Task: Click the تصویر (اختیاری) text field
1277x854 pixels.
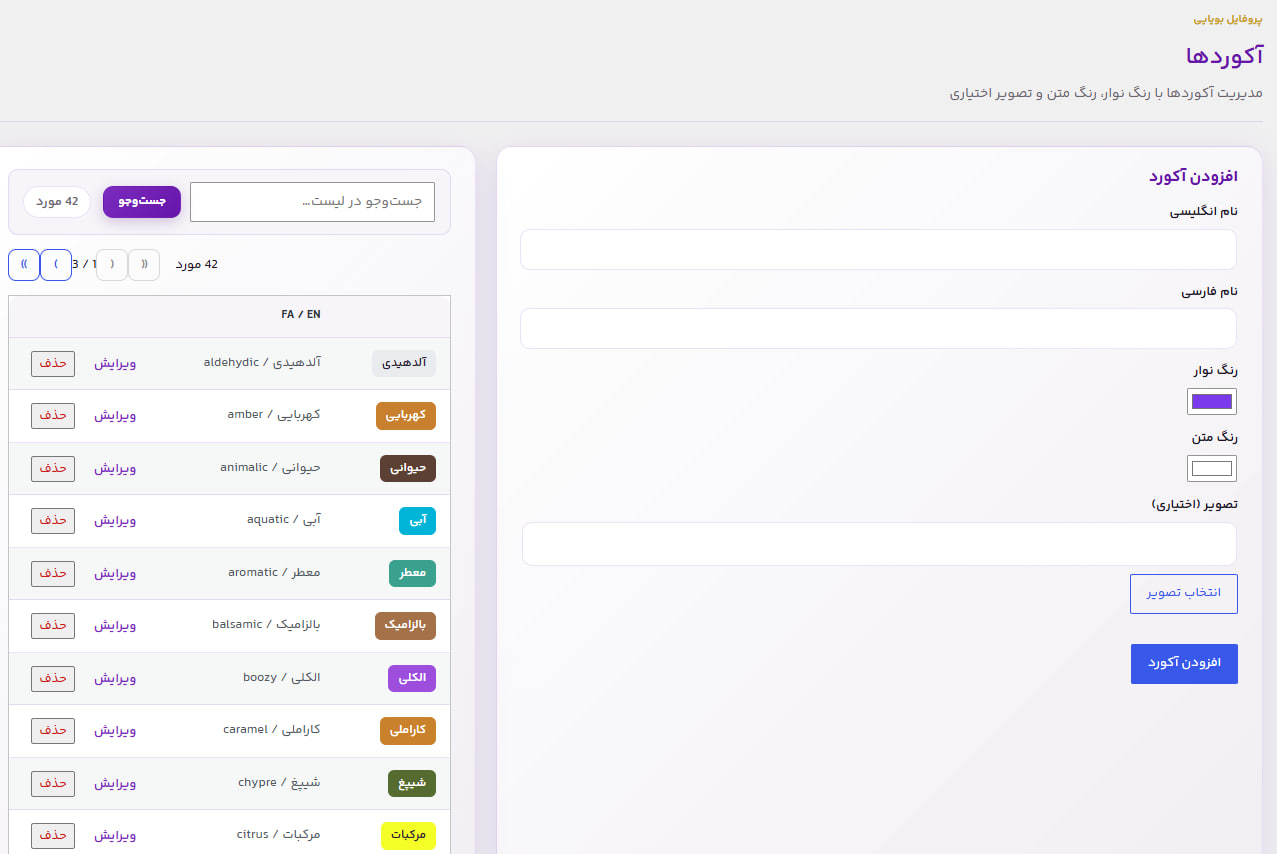Action: coord(879,544)
